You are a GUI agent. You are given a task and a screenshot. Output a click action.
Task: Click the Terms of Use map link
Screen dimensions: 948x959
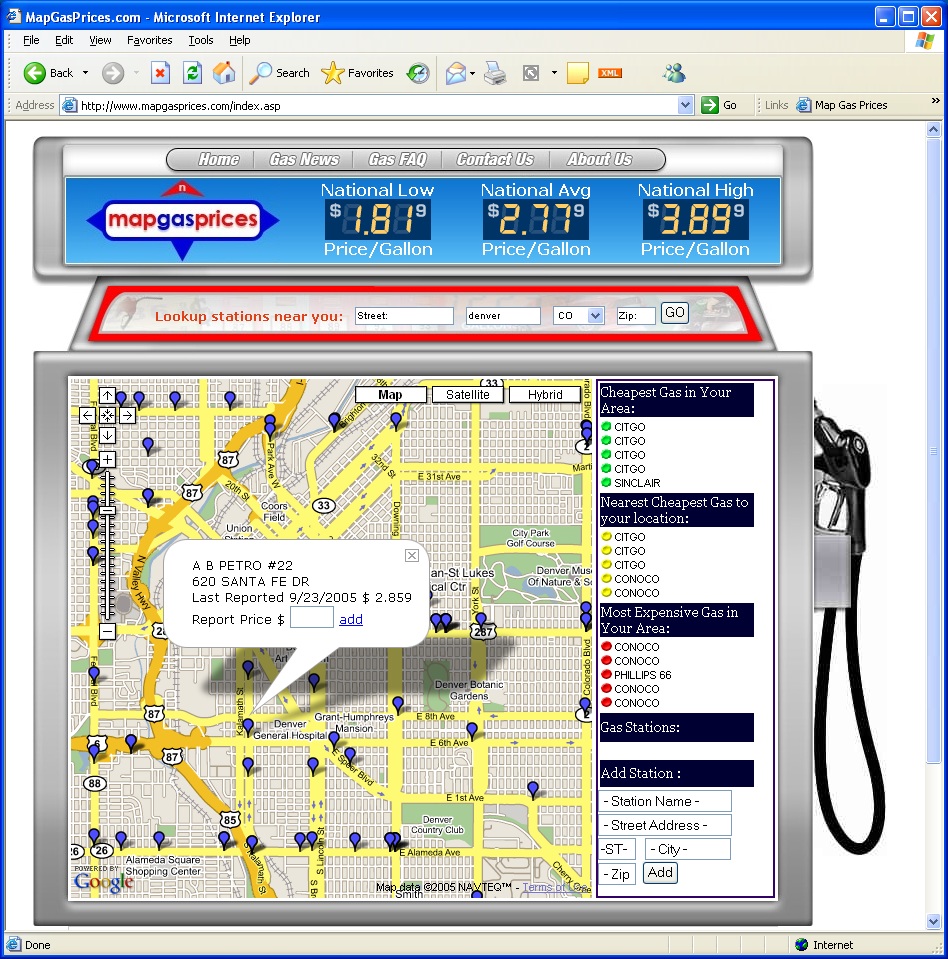pos(555,887)
